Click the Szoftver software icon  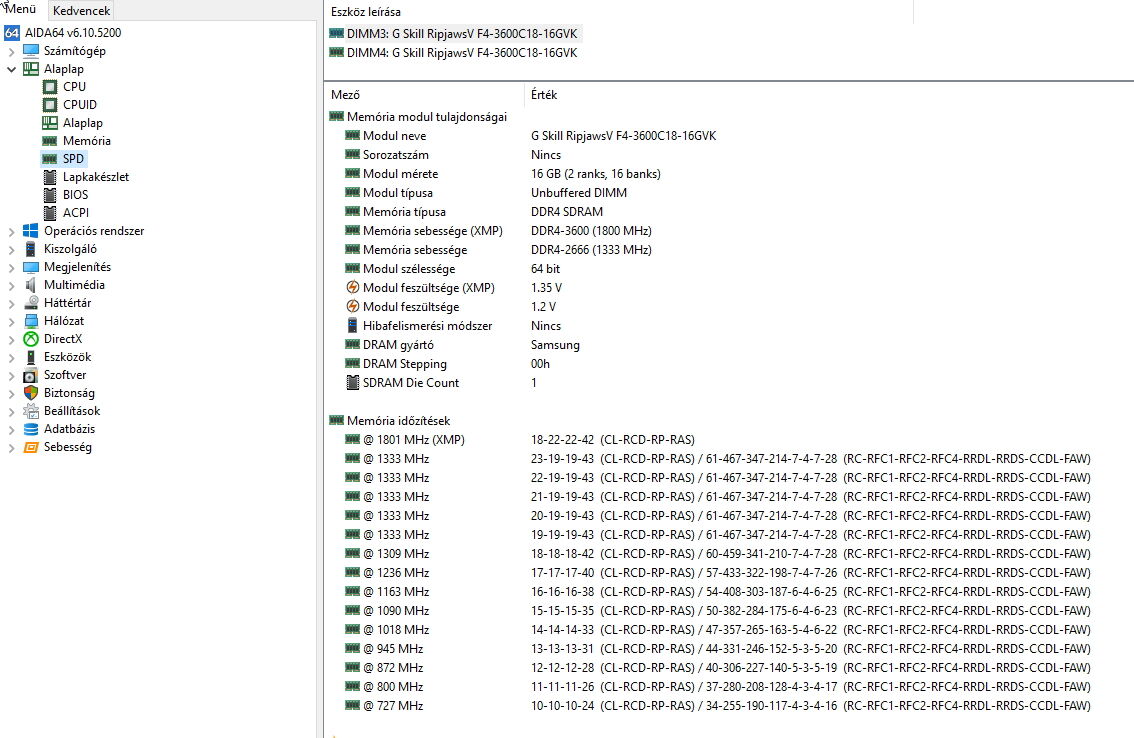[30, 375]
